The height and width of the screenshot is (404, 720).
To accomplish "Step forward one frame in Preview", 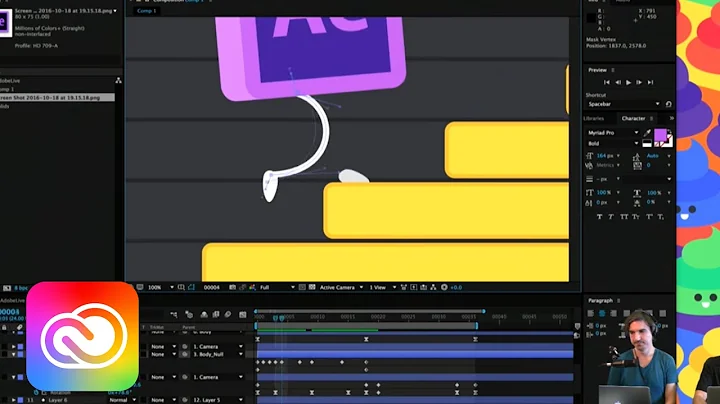I will pyautogui.click(x=639, y=82).
